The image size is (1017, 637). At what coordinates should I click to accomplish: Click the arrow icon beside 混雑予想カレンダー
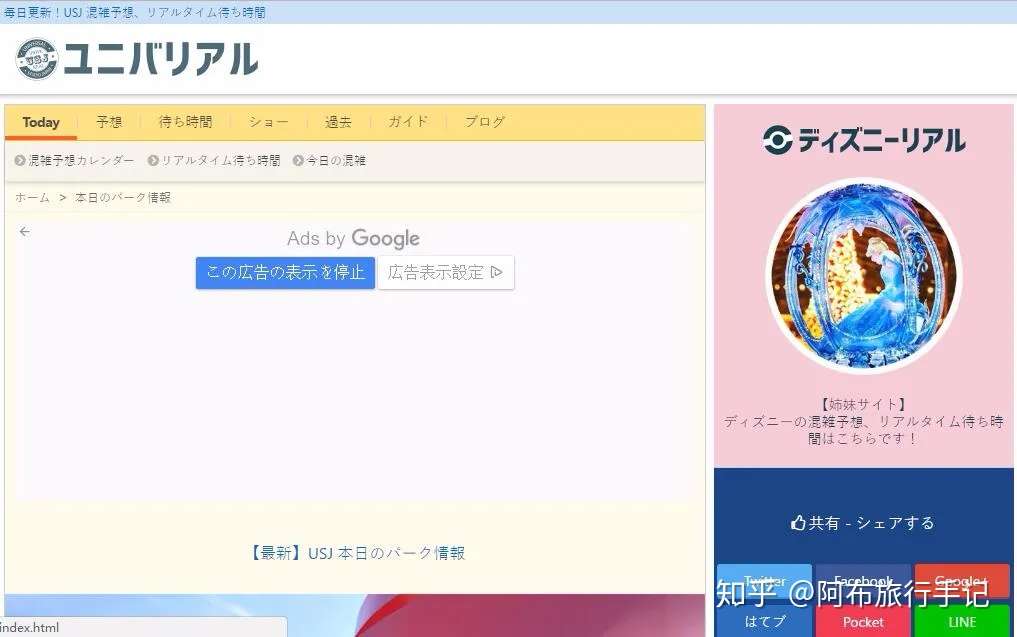18,160
